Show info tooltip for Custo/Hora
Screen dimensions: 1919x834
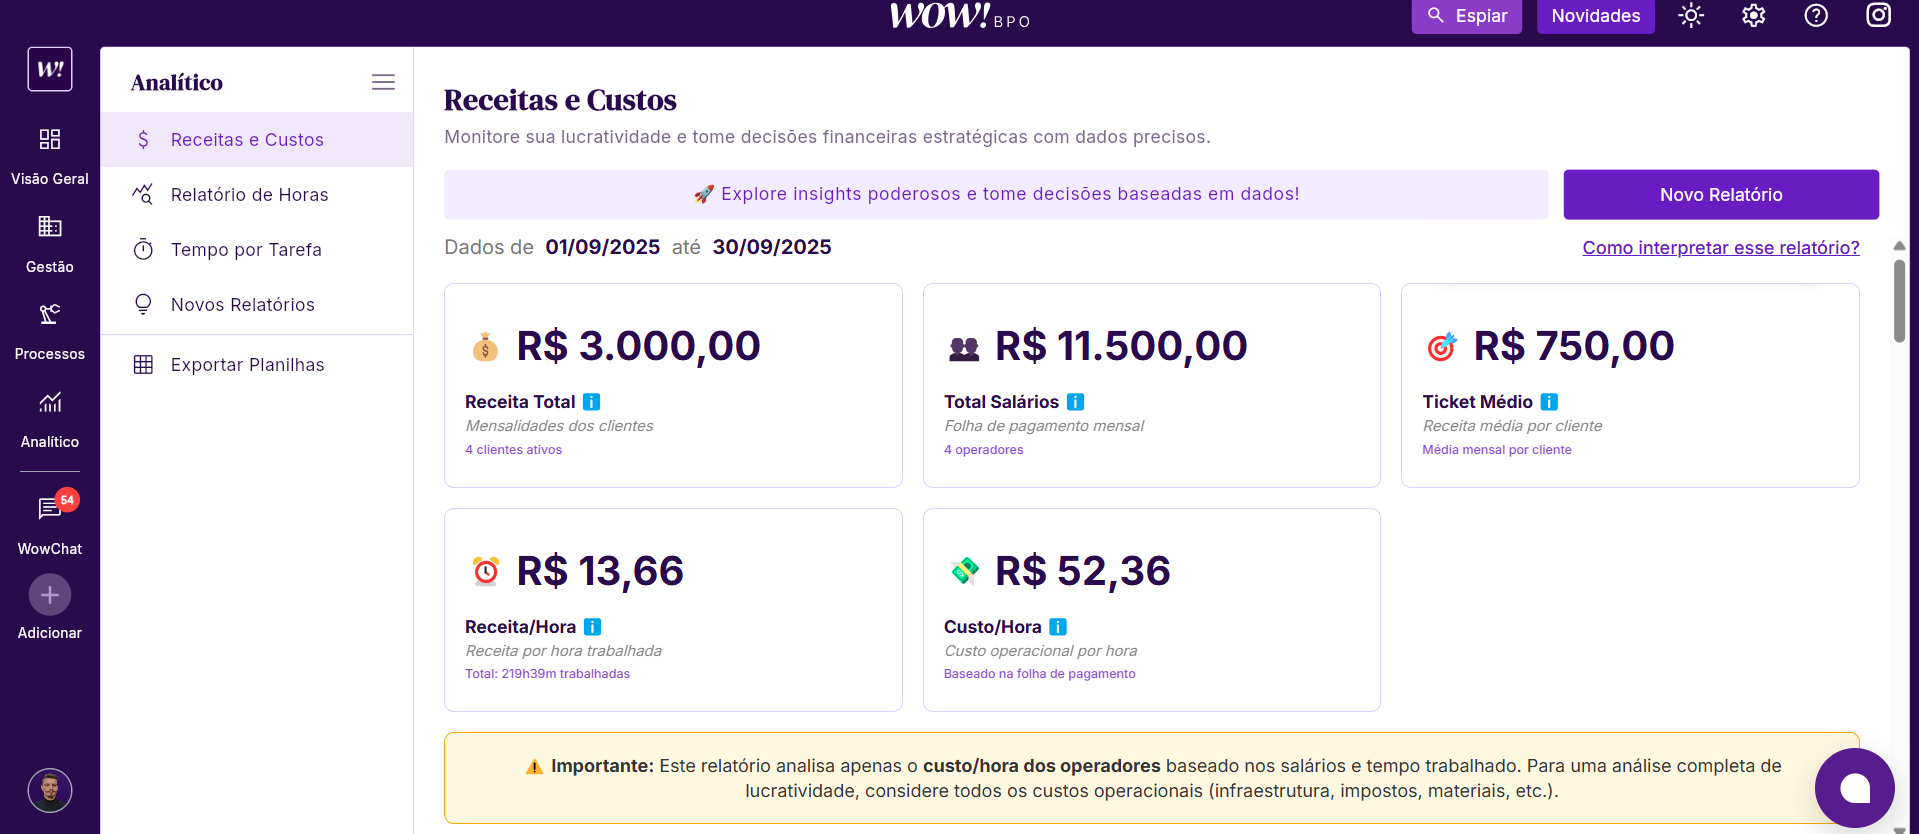(1058, 627)
